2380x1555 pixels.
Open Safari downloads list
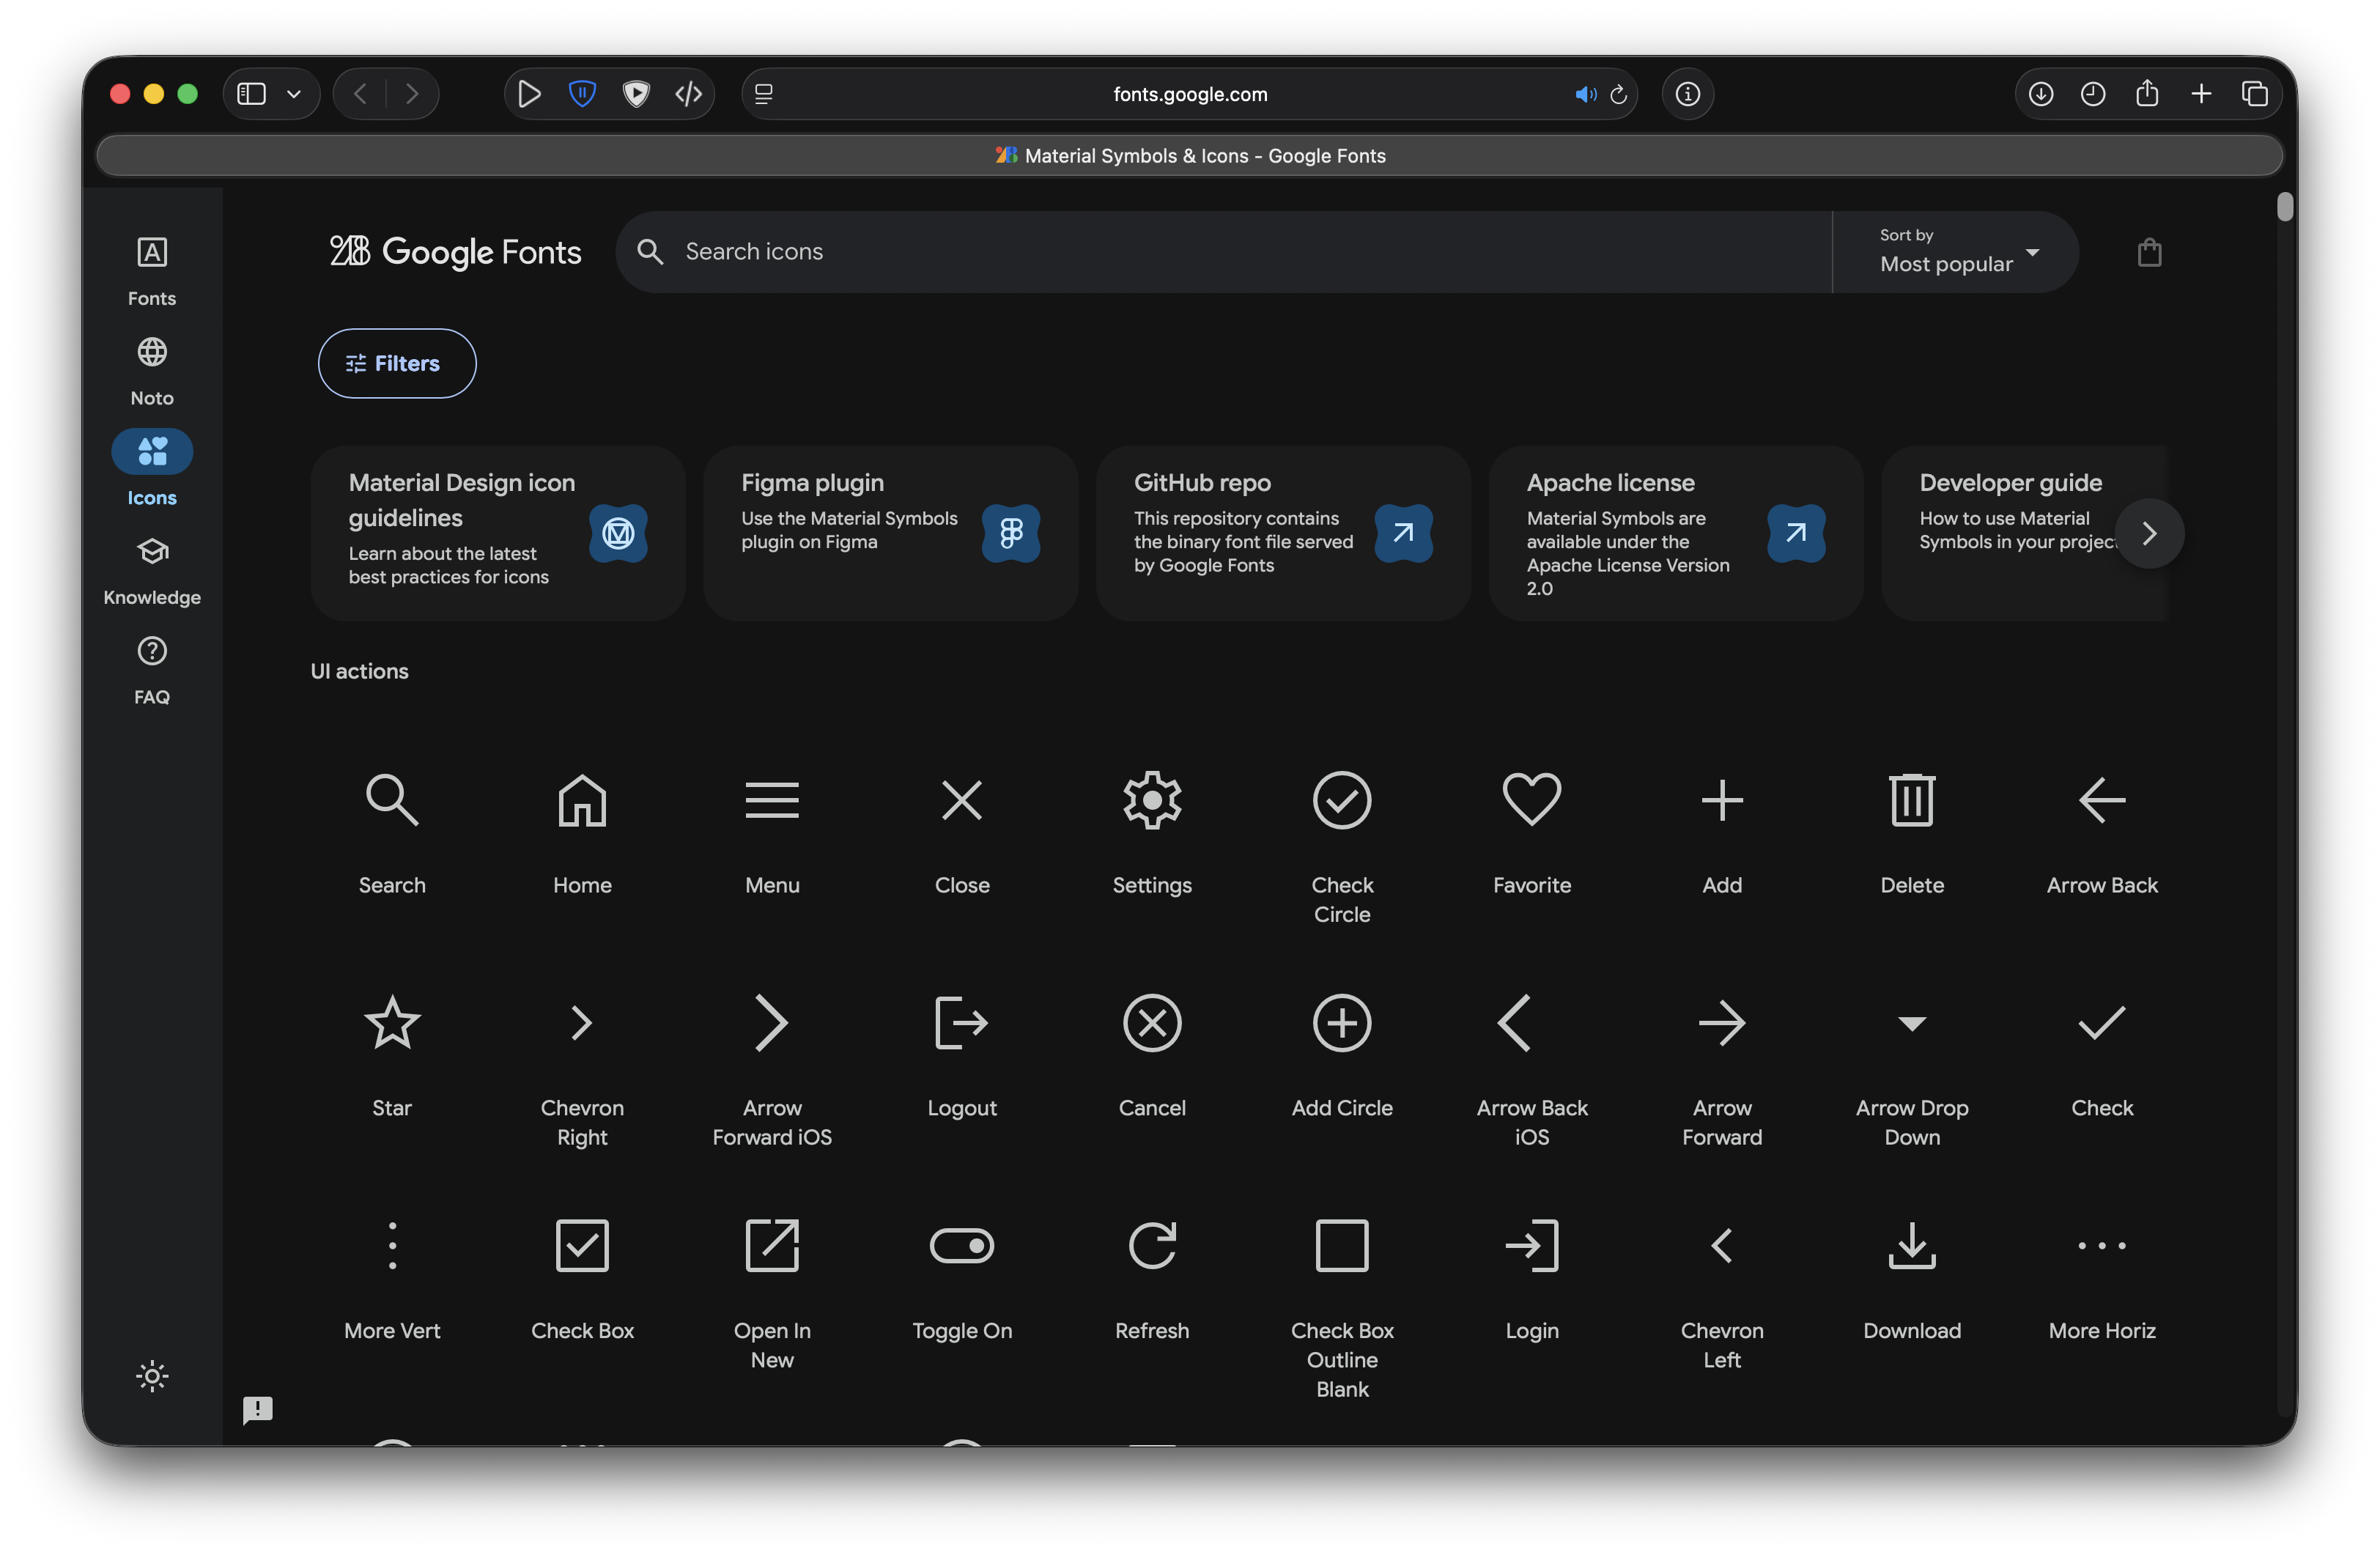(2040, 94)
